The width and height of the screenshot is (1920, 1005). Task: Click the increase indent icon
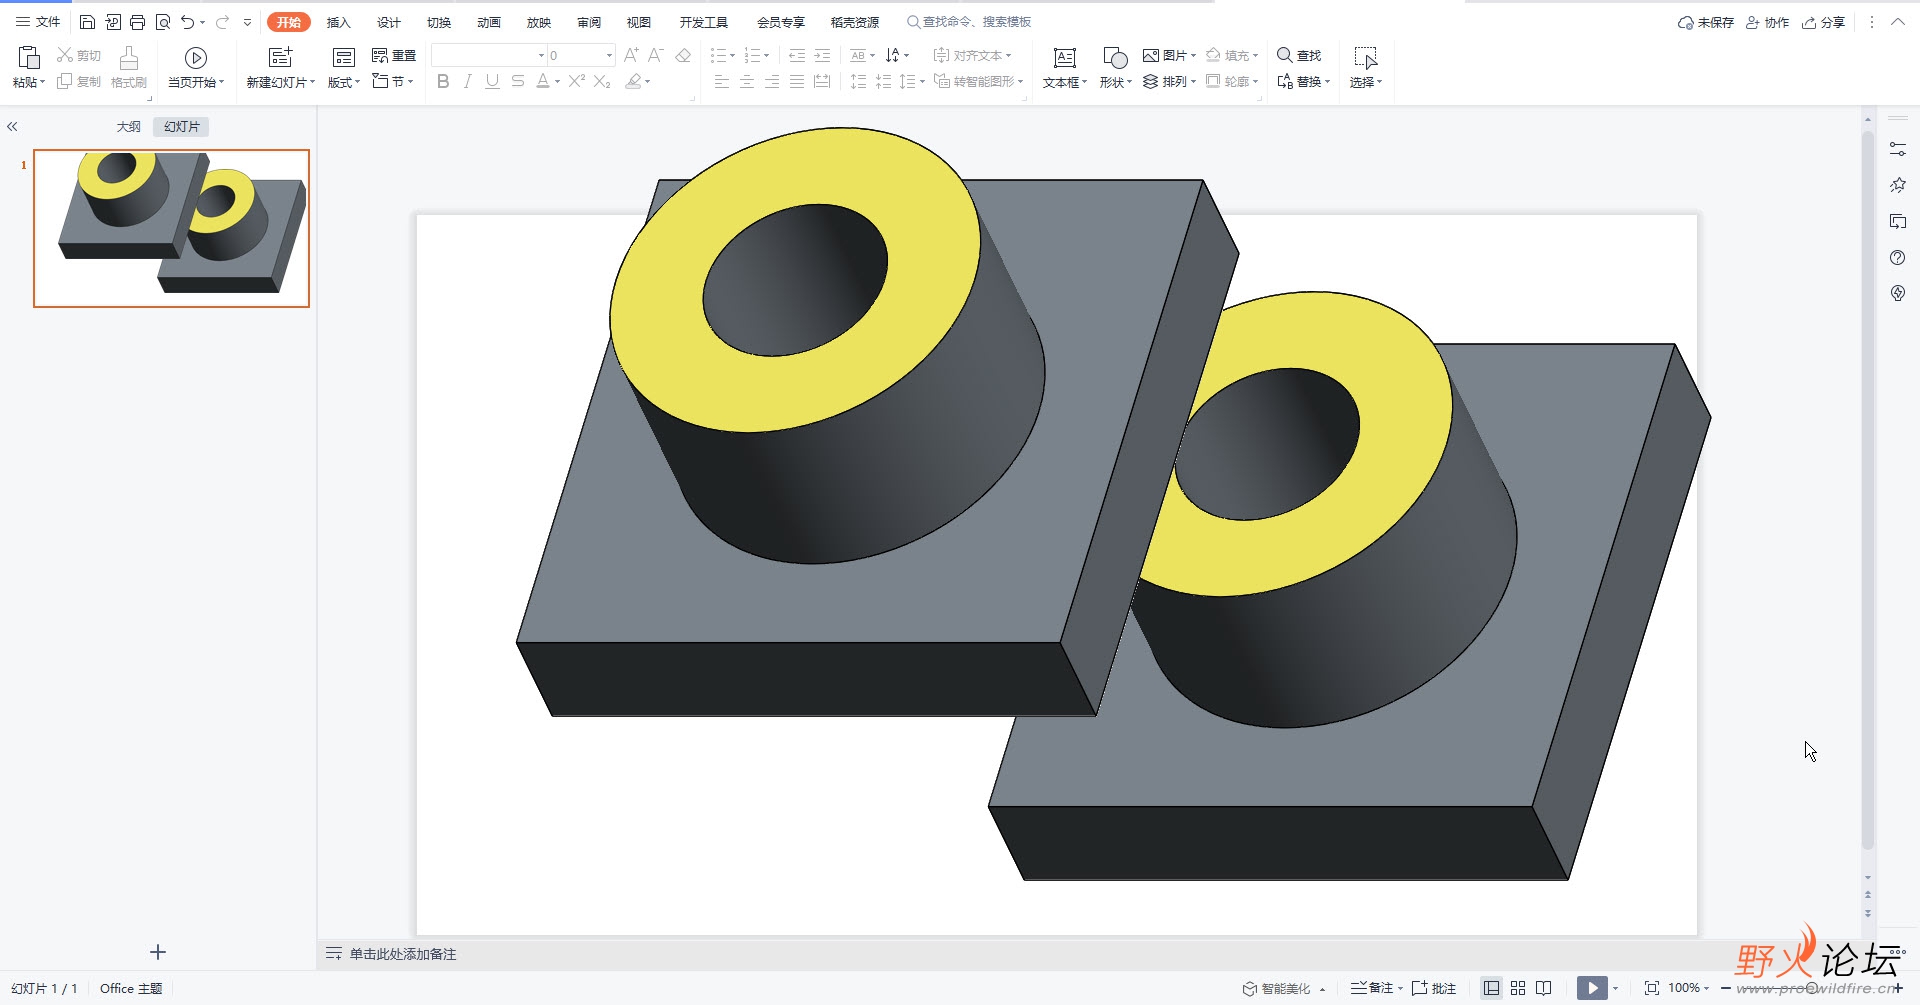(x=822, y=55)
